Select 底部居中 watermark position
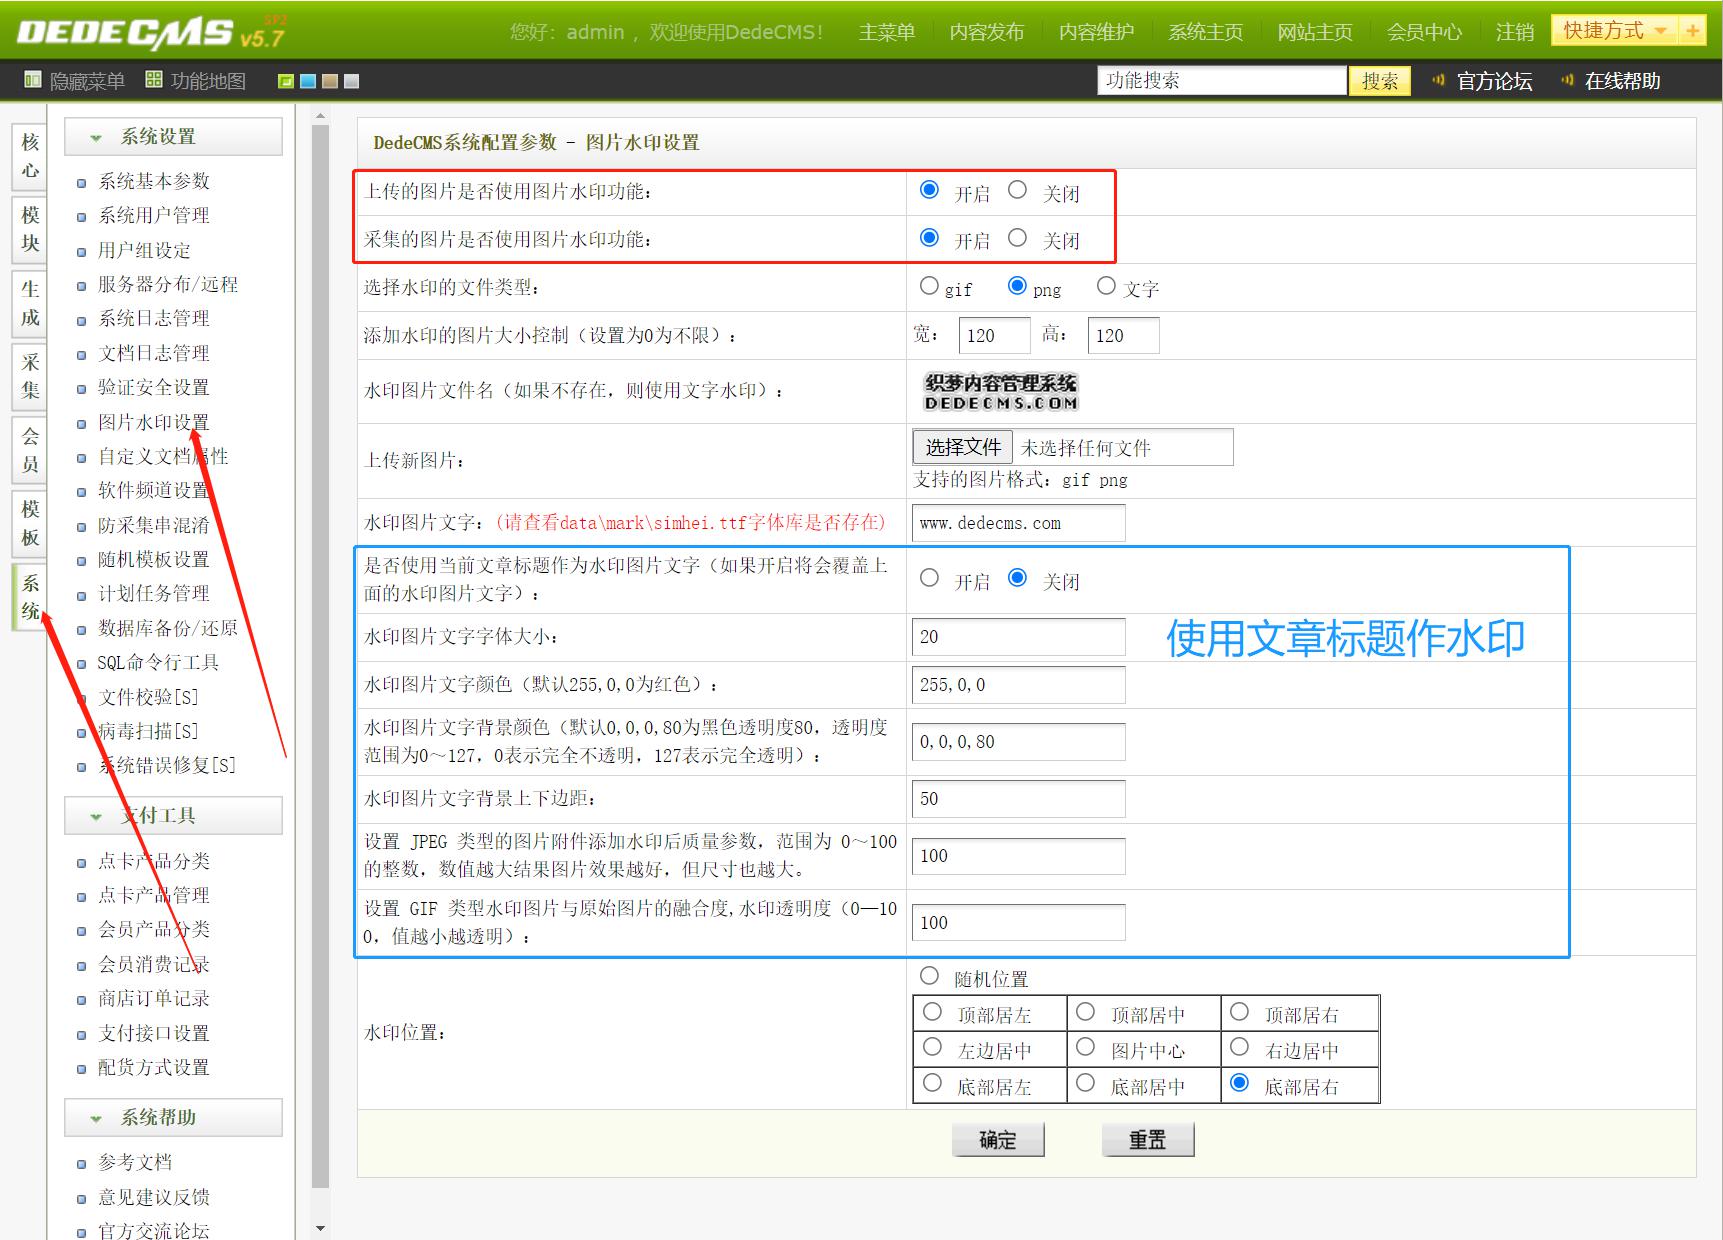 (x=1085, y=1083)
